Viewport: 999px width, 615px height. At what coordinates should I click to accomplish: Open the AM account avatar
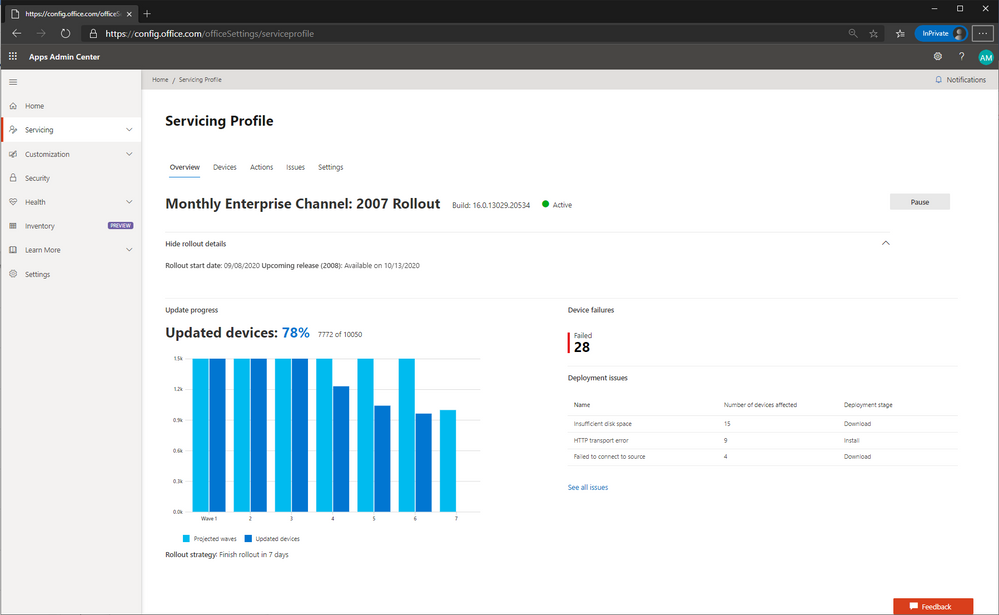click(986, 57)
